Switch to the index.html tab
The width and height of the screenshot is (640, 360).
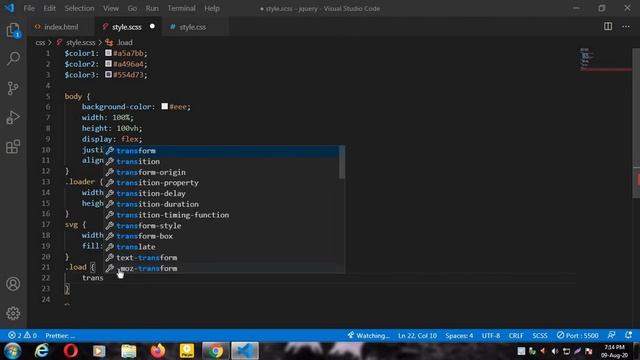tap(61, 27)
